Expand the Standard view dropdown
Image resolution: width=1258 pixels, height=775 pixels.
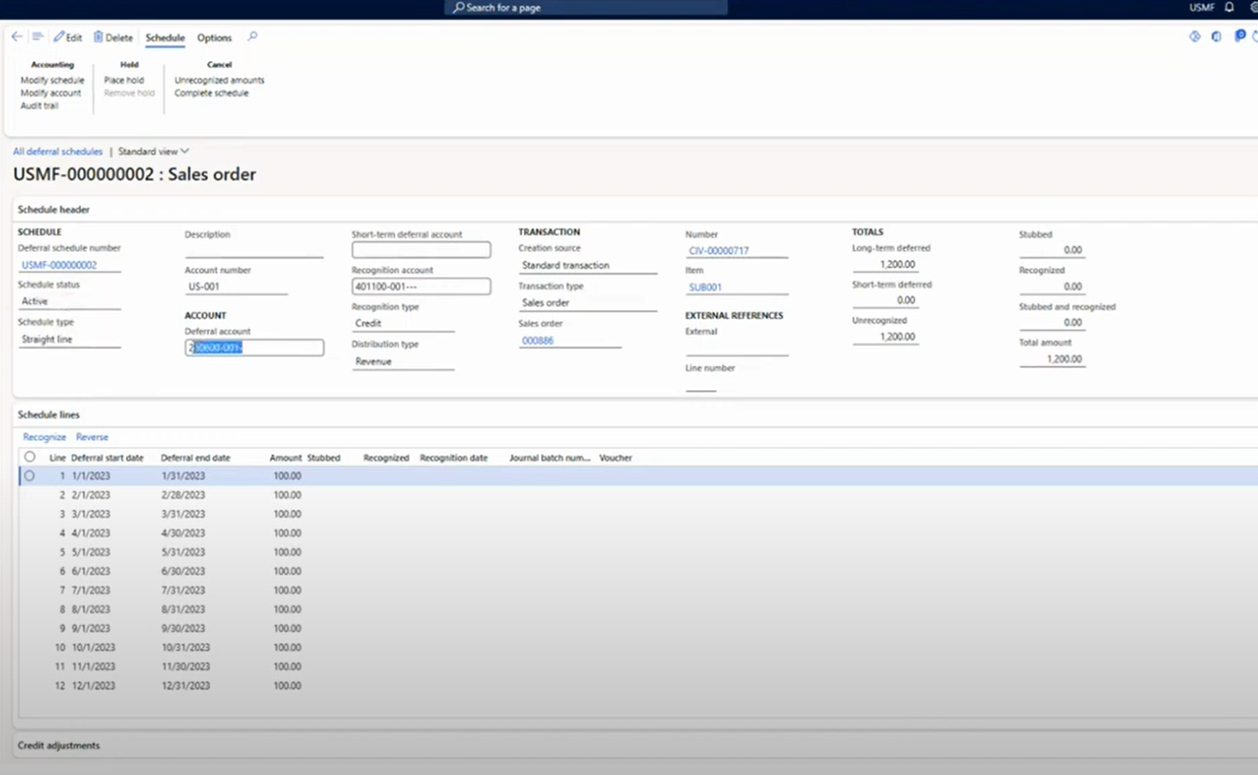[x=153, y=152]
